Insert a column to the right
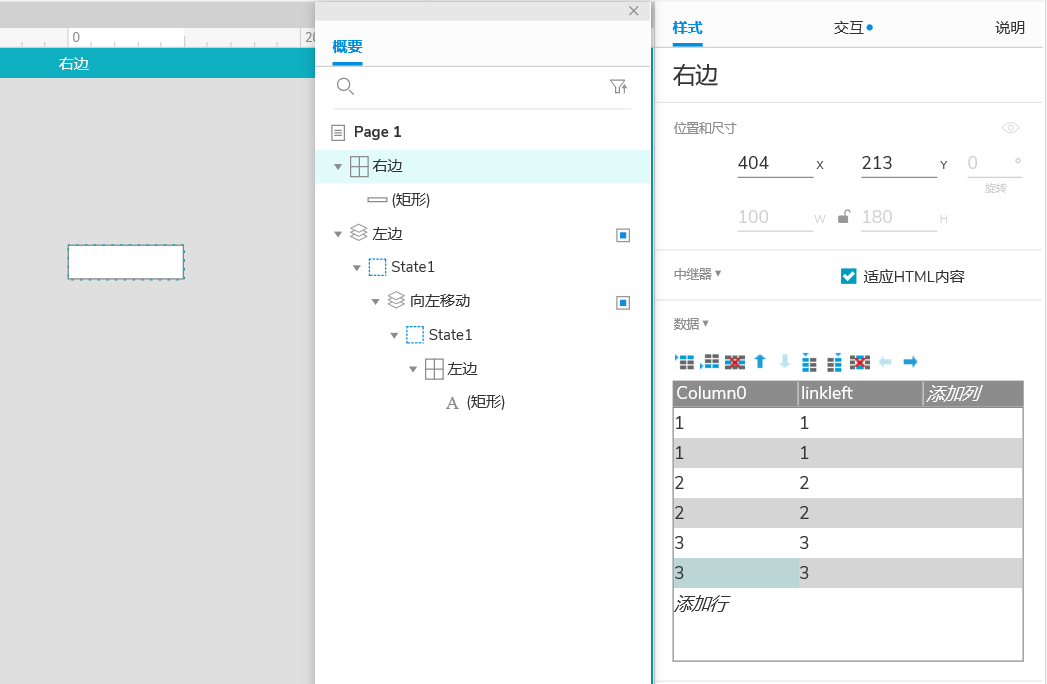This screenshot has width=1047, height=684. tap(835, 362)
